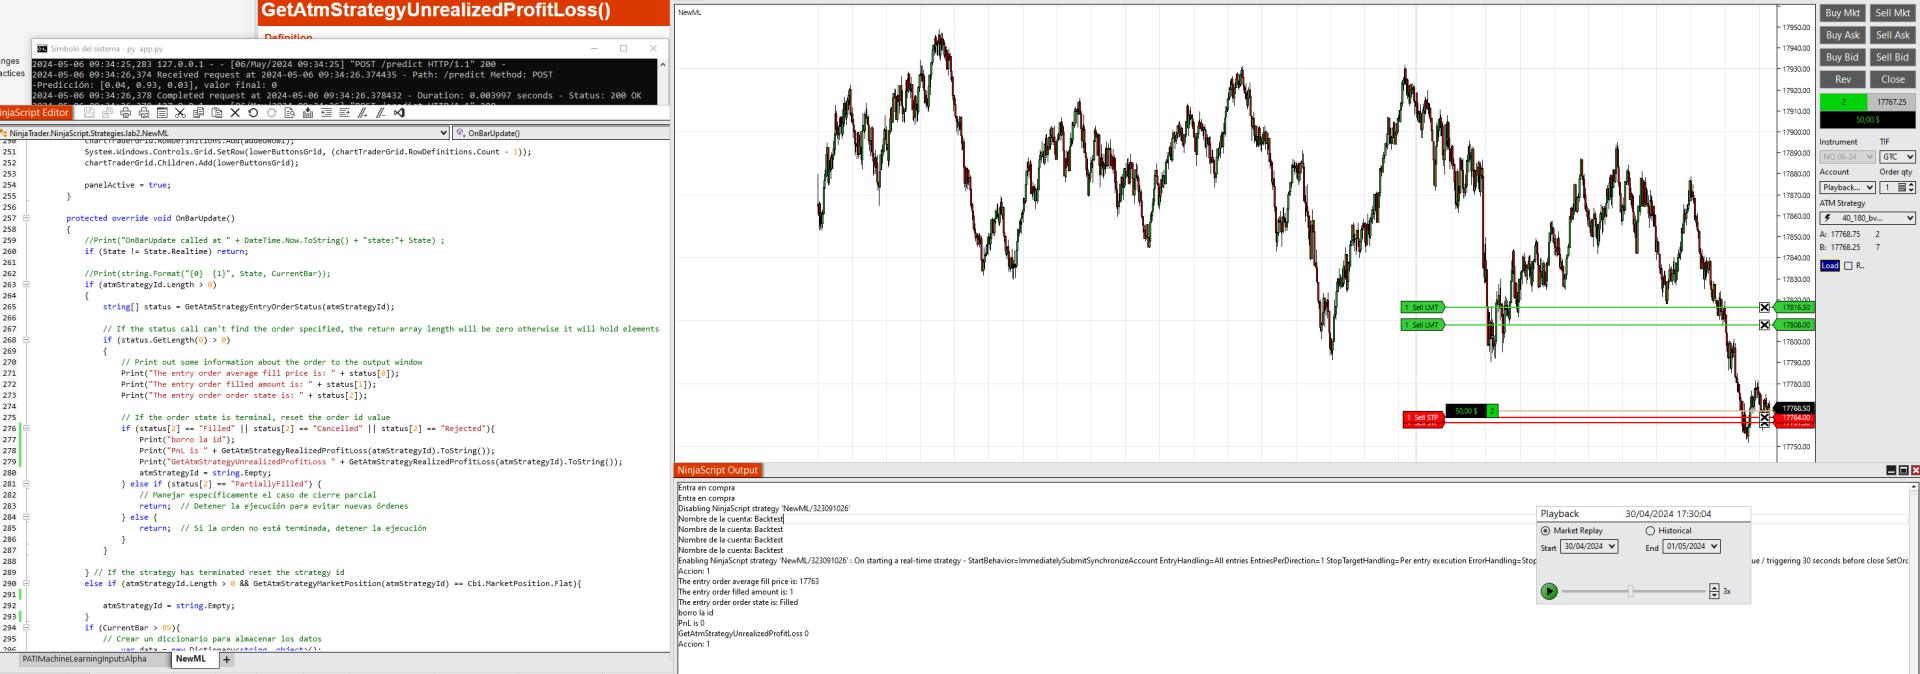The width and height of the screenshot is (1920, 674).
Task: Click the Buy Bid button
Action: [x=1842, y=57]
